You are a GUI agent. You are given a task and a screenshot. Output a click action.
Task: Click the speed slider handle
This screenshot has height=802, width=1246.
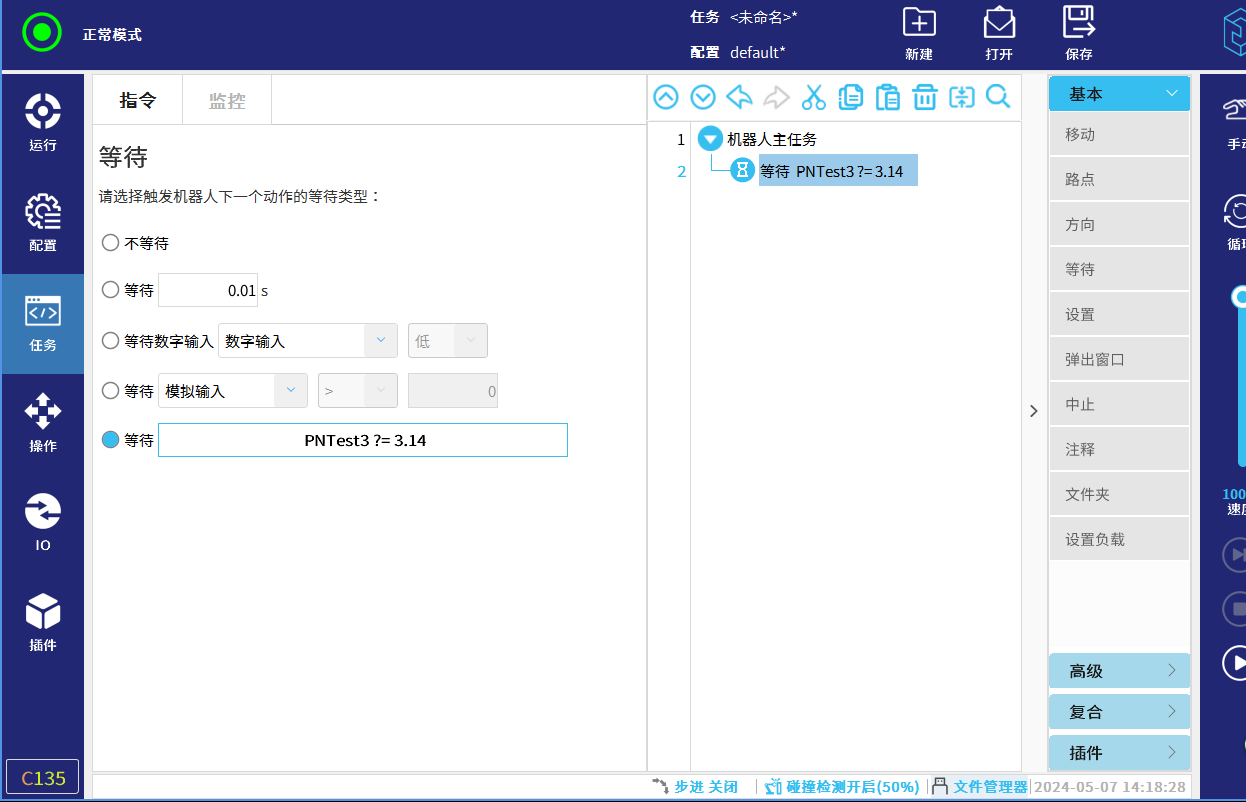pos(1240,296)
